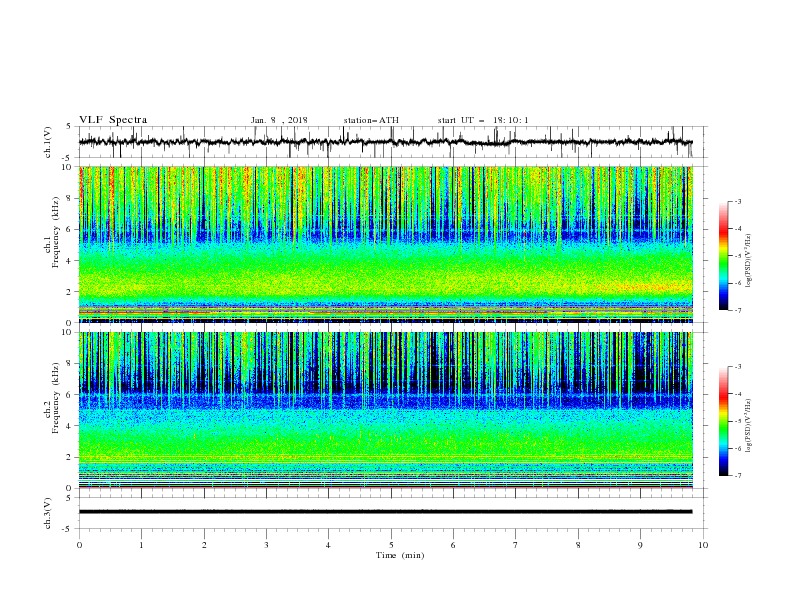Click the log(PSD) label beside ch.2 color bar
792x612 pixels.
pos(749,426)
